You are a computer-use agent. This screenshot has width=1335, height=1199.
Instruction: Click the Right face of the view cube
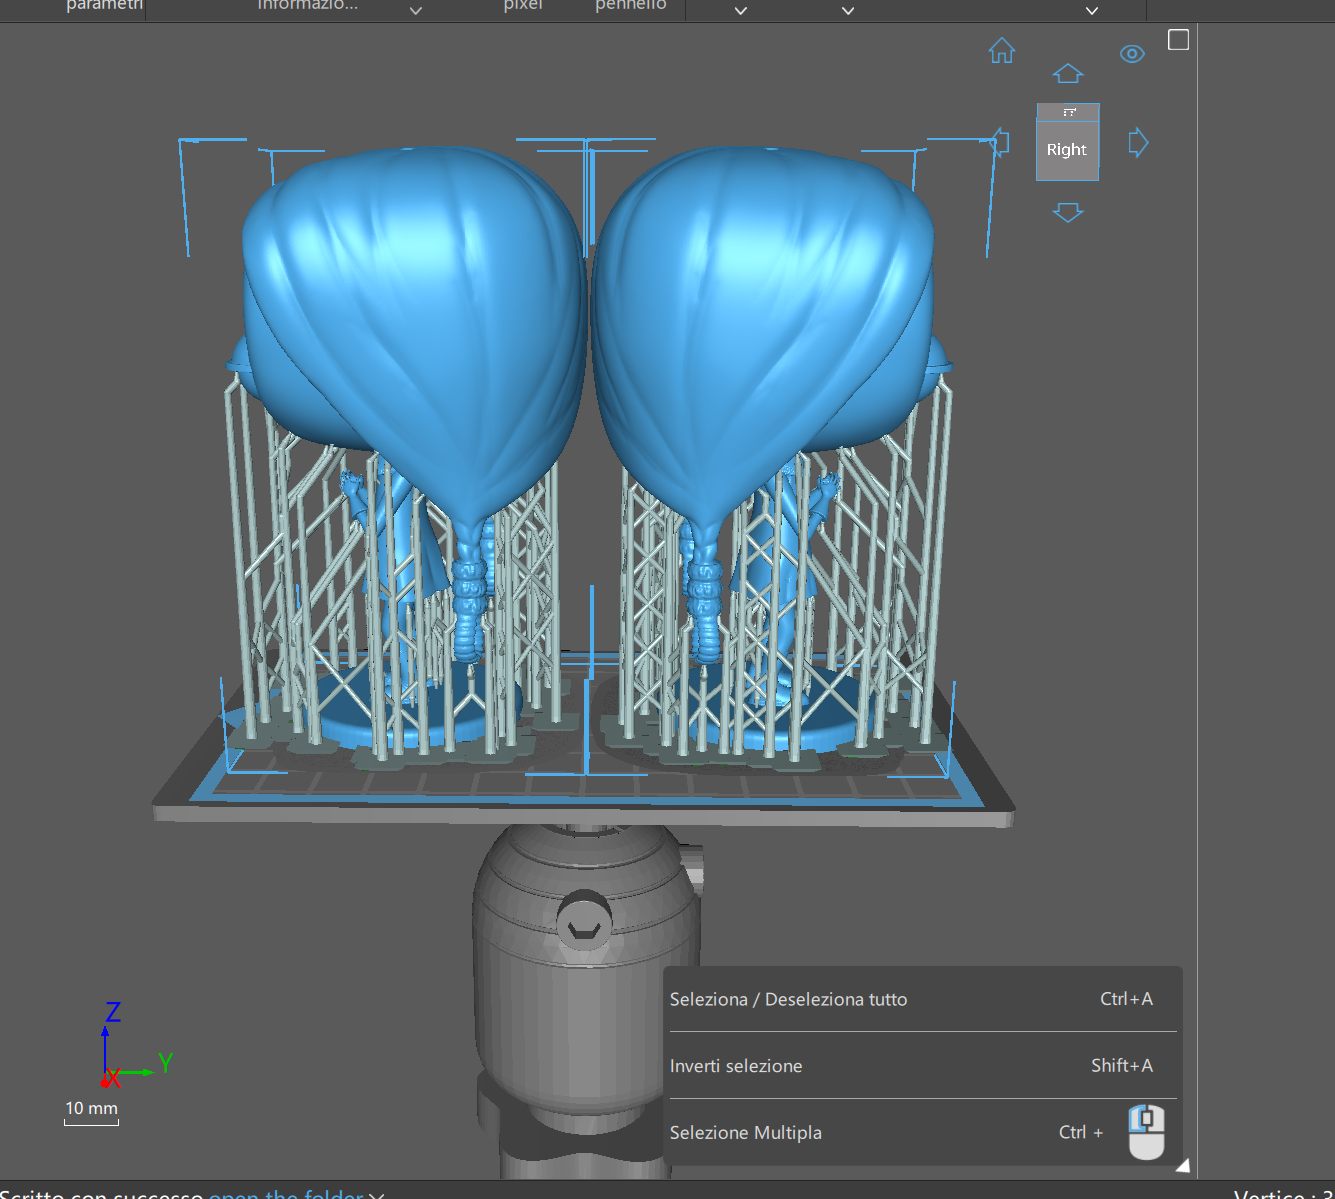coord(1067,151)
